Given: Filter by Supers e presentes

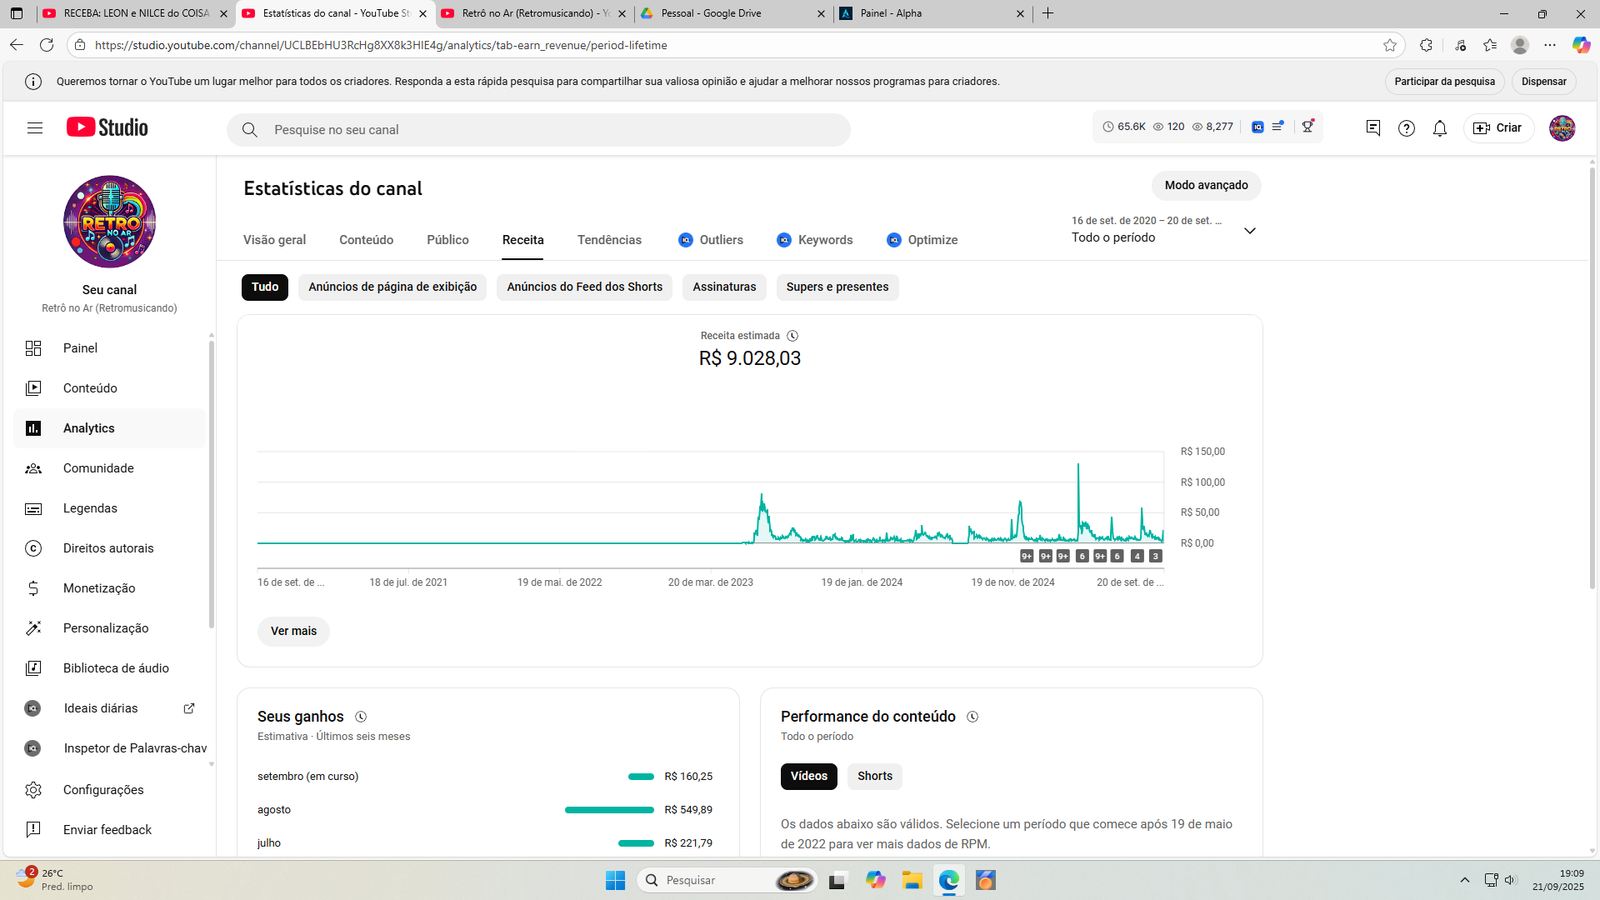Looking at the screenshot, I should coord(838,287).
